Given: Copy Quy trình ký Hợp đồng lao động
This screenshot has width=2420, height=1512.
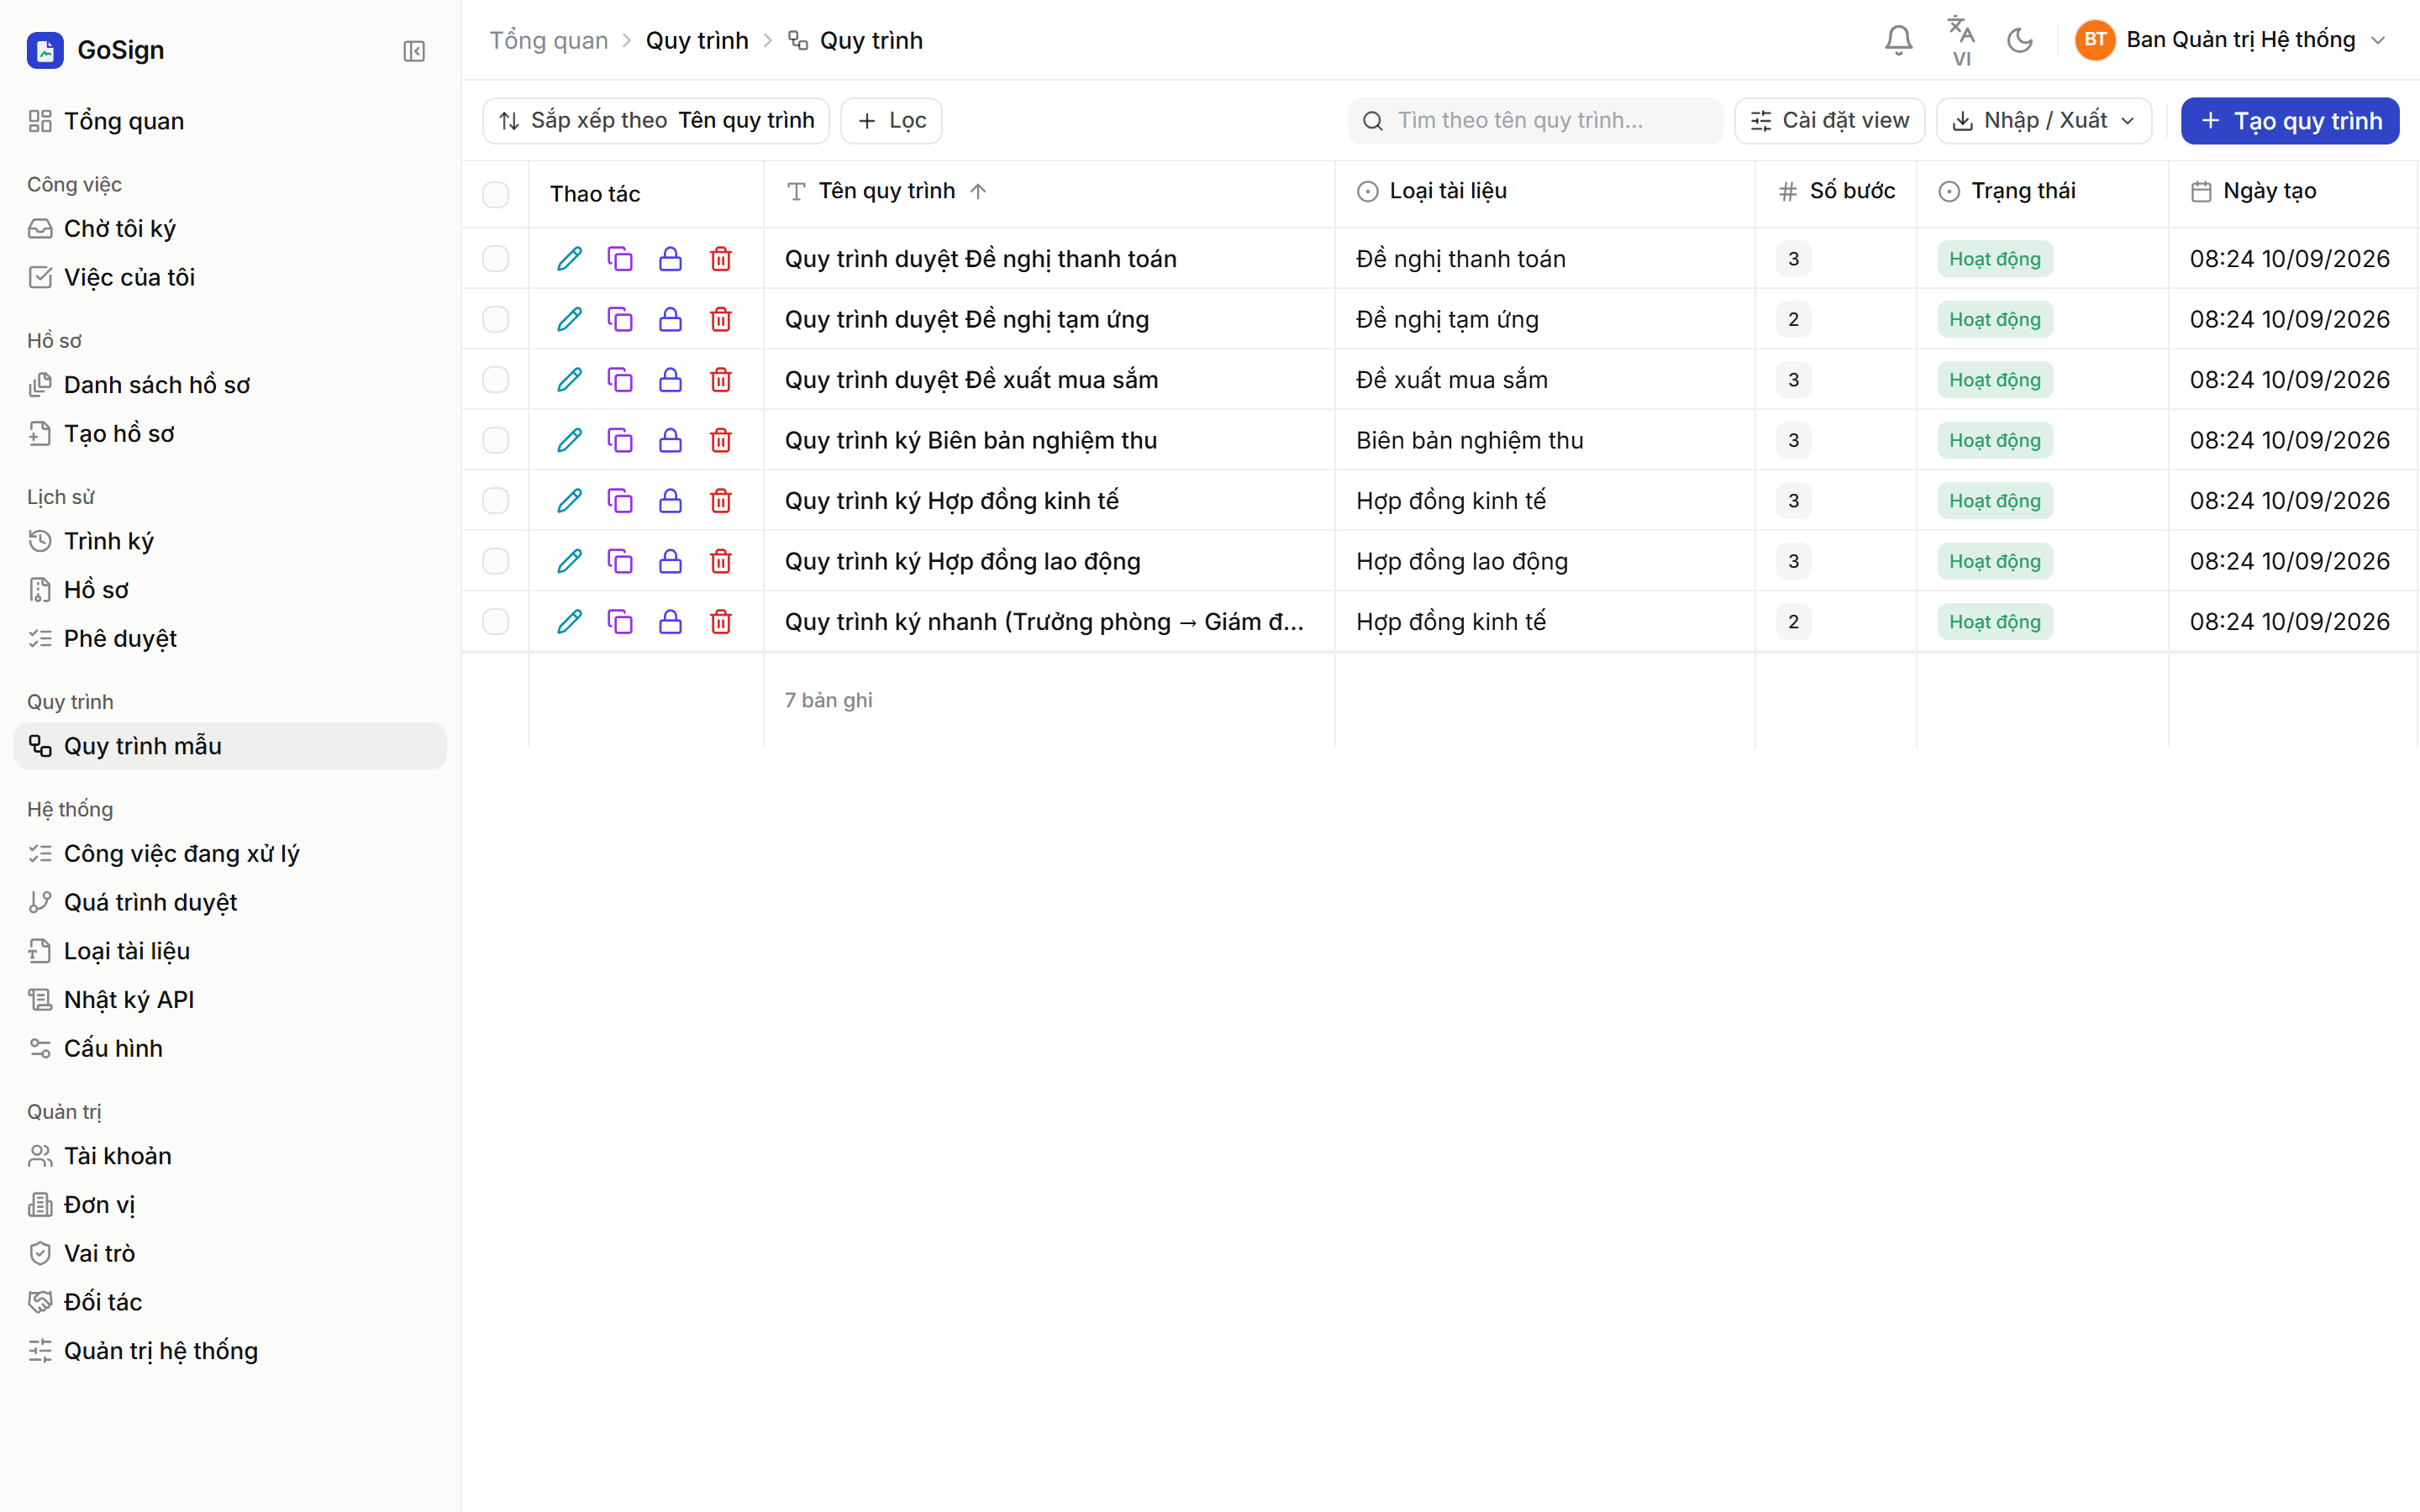Looking at the screenshot, I should pos(620,562).
